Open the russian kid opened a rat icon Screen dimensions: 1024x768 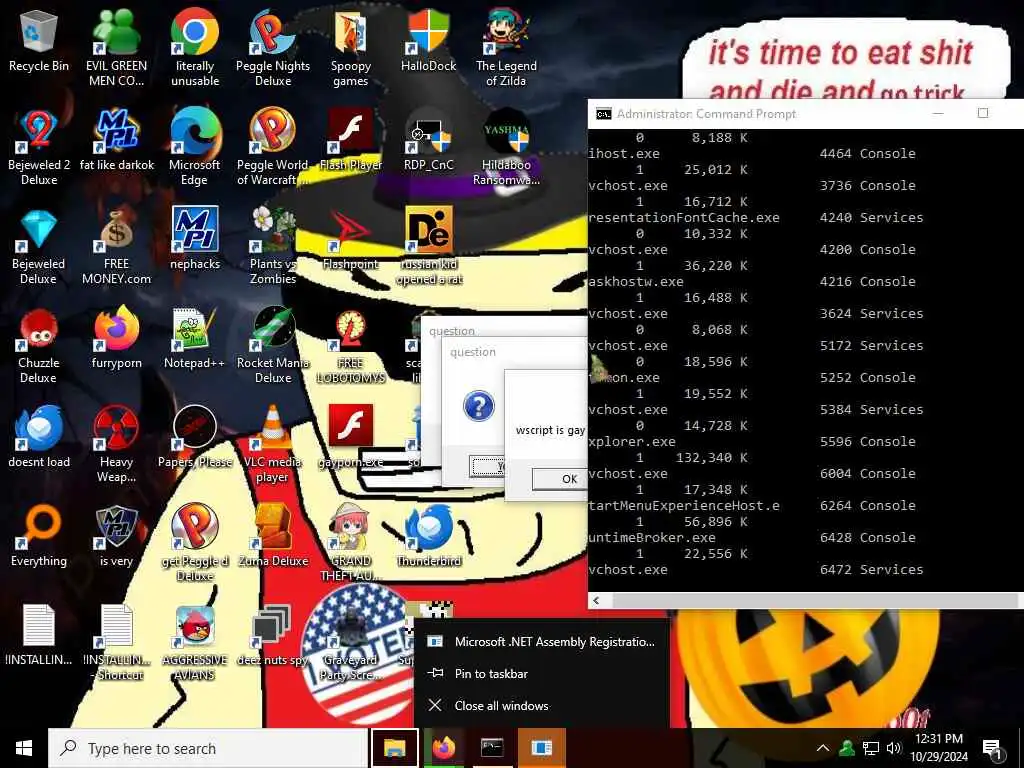click(428, 247)
